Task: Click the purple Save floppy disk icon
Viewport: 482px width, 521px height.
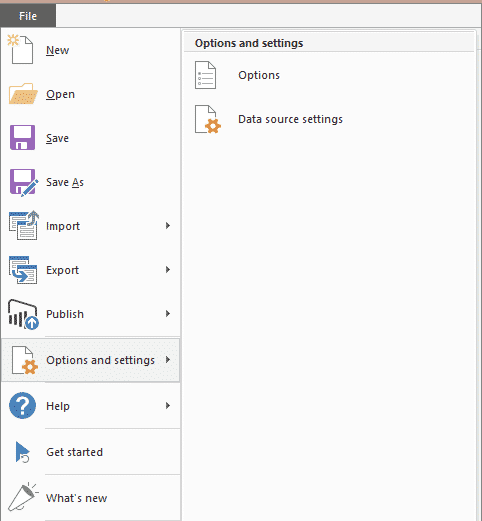Action: (x=22, y=138)
